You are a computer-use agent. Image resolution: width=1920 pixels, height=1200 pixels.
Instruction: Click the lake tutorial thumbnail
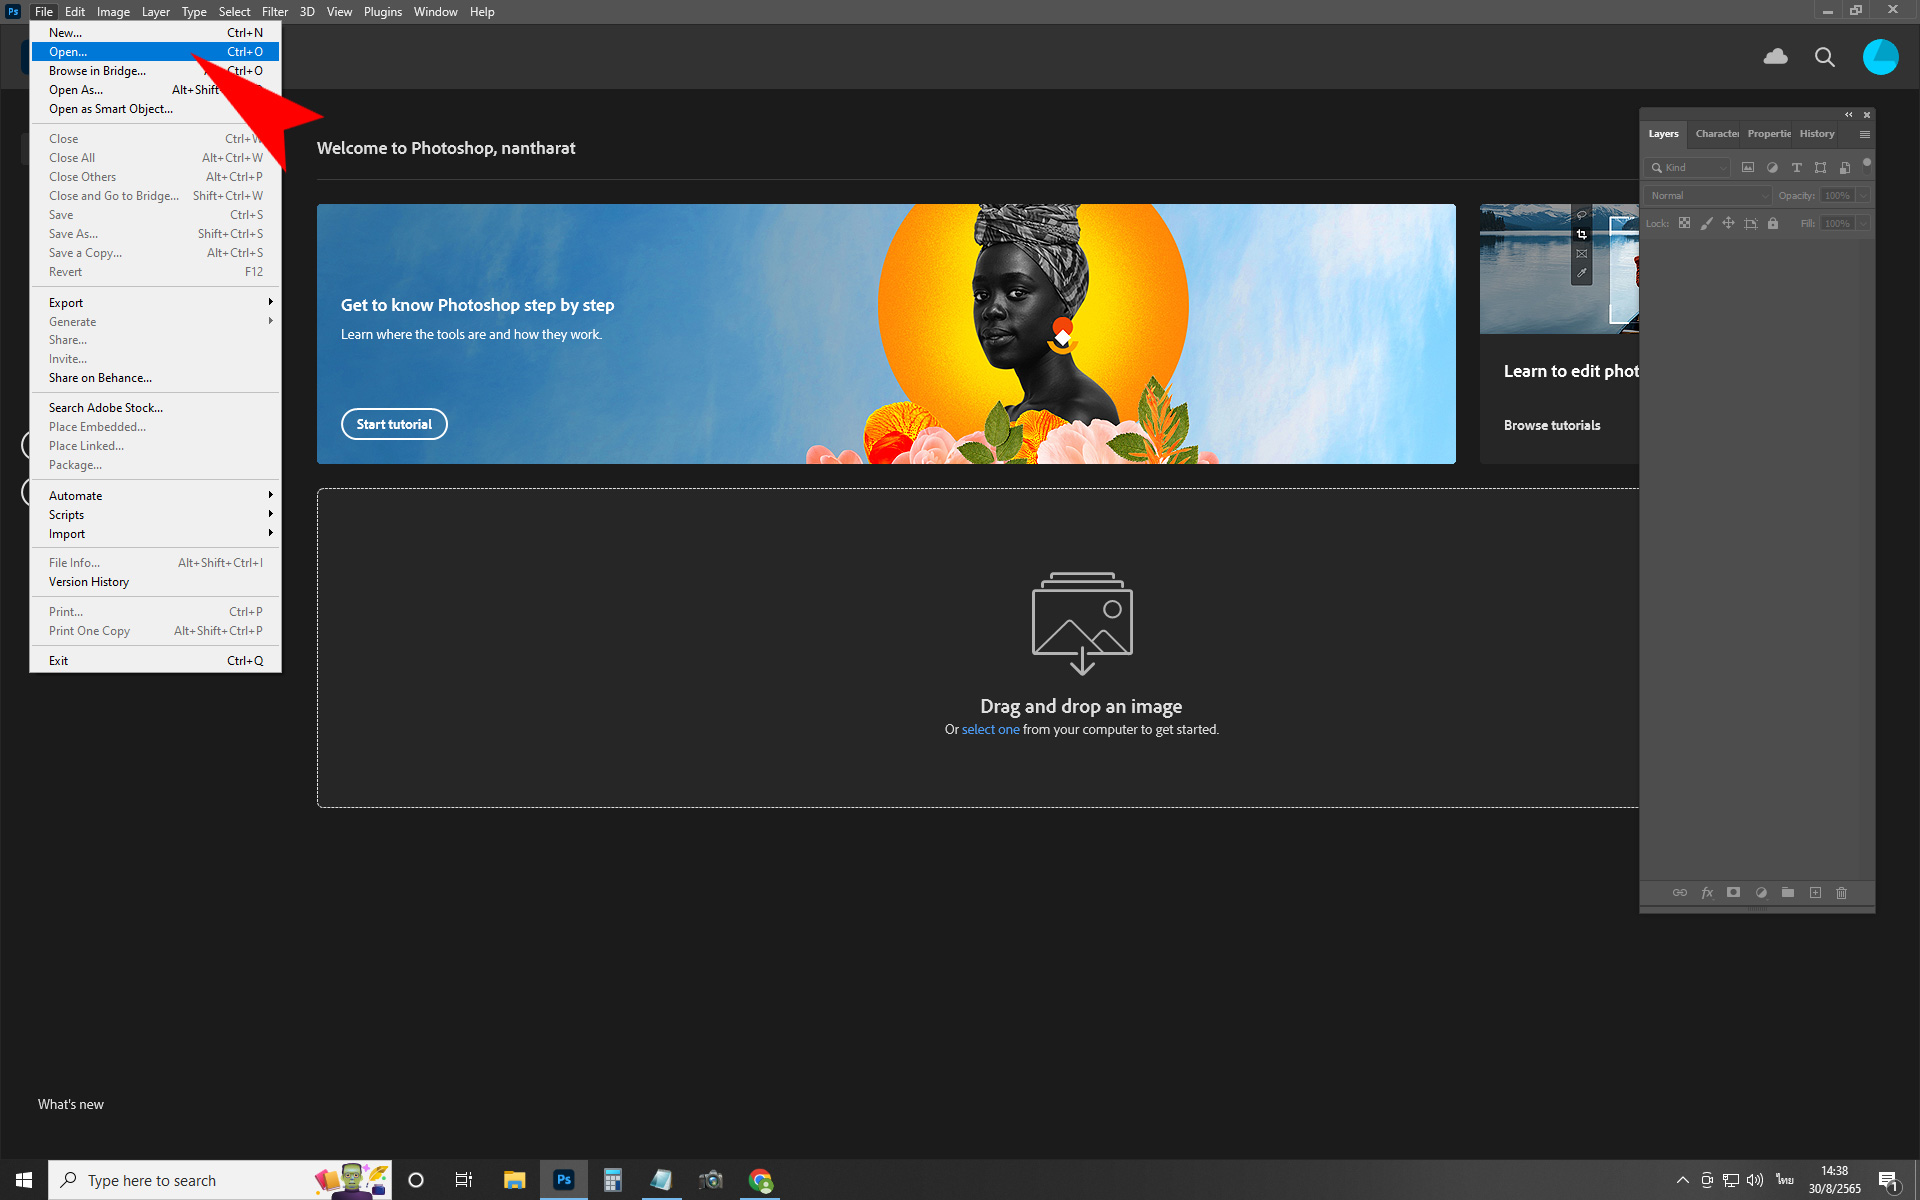[x=1559, y=269]
